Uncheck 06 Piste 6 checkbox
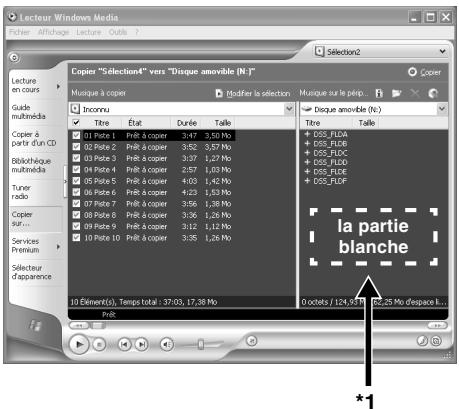Viewport: 459px width, 409px height. [x=76, y=192]
